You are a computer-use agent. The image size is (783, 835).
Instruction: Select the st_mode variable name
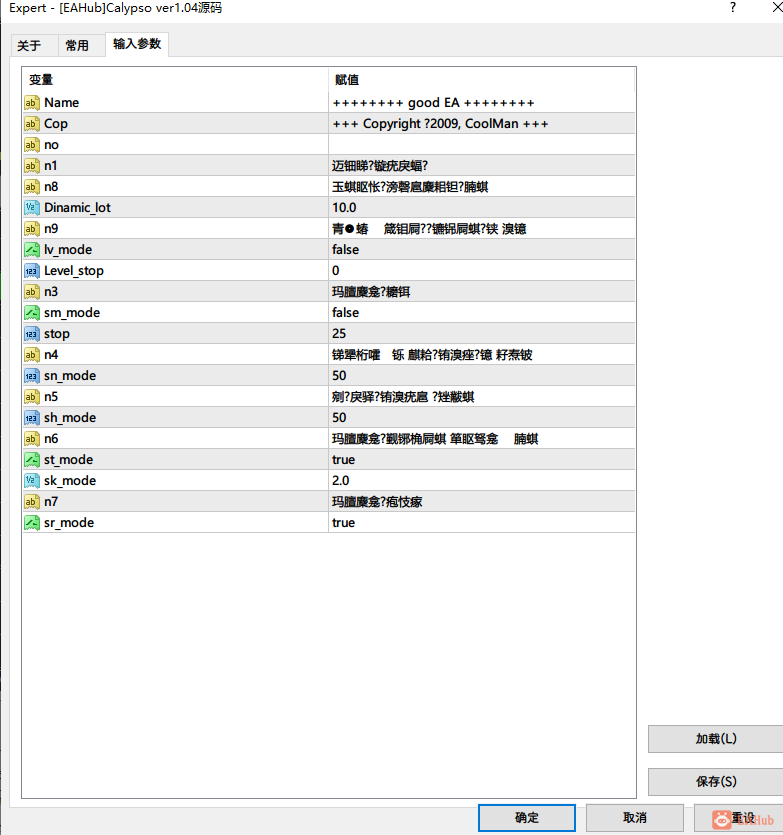pos(68,460)
